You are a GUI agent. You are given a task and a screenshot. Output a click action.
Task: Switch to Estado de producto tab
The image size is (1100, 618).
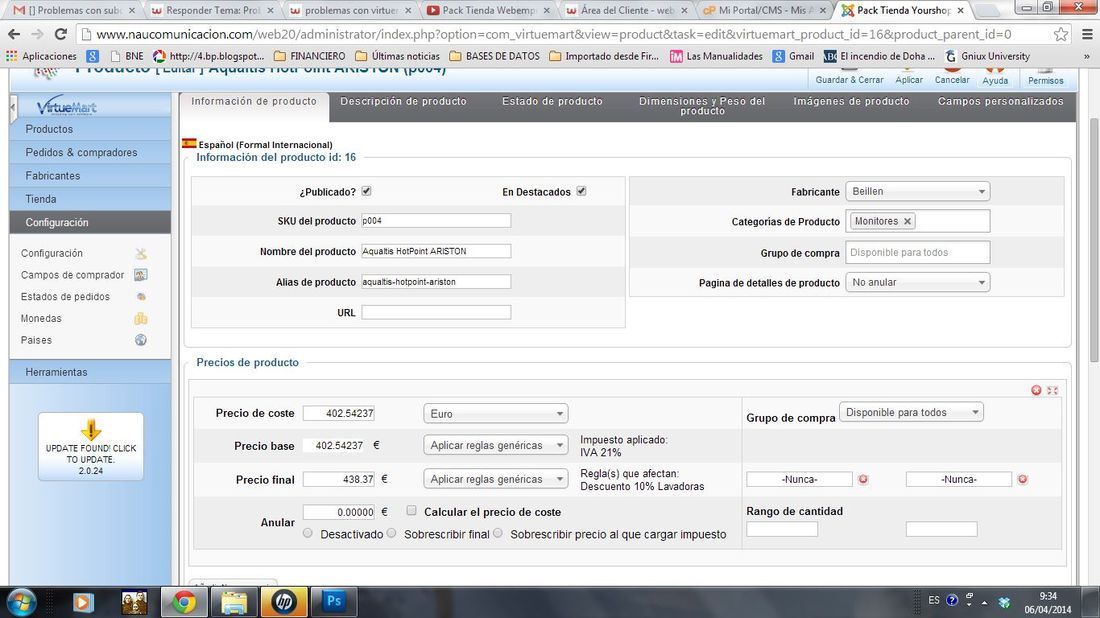(x=552, y=102)
